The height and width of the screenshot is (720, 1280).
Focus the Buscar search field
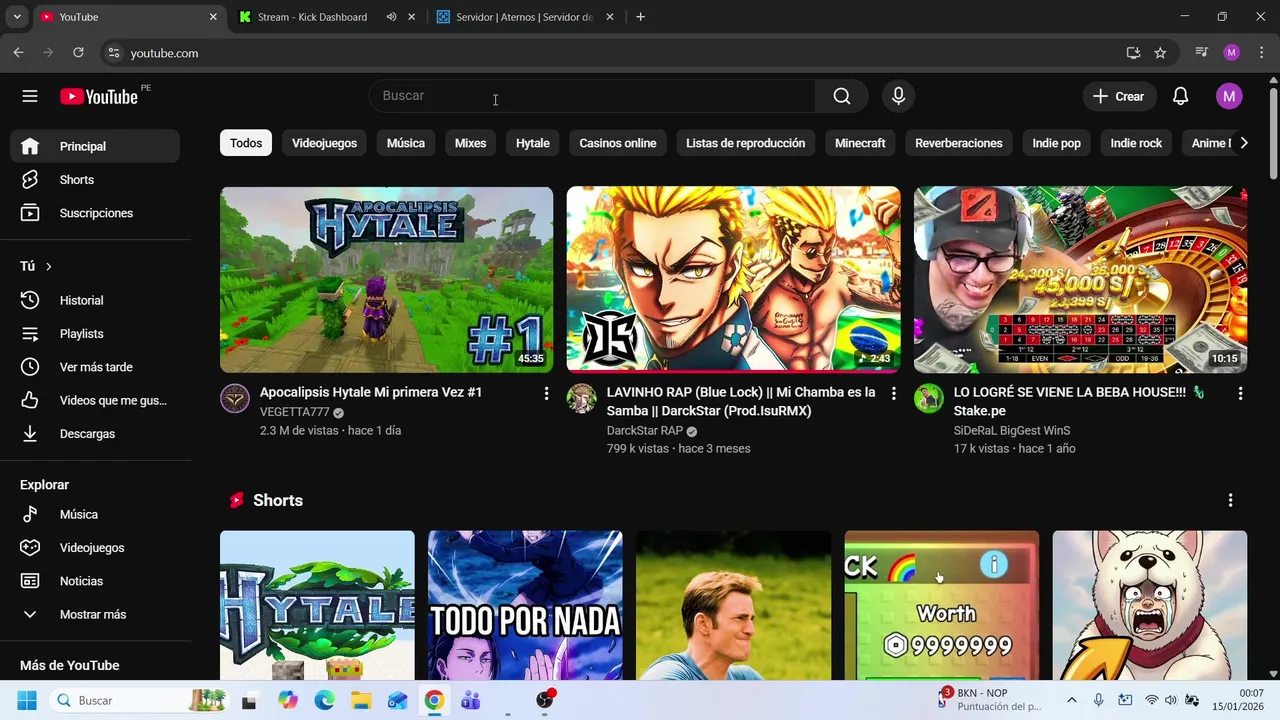(x=592, y=96)
